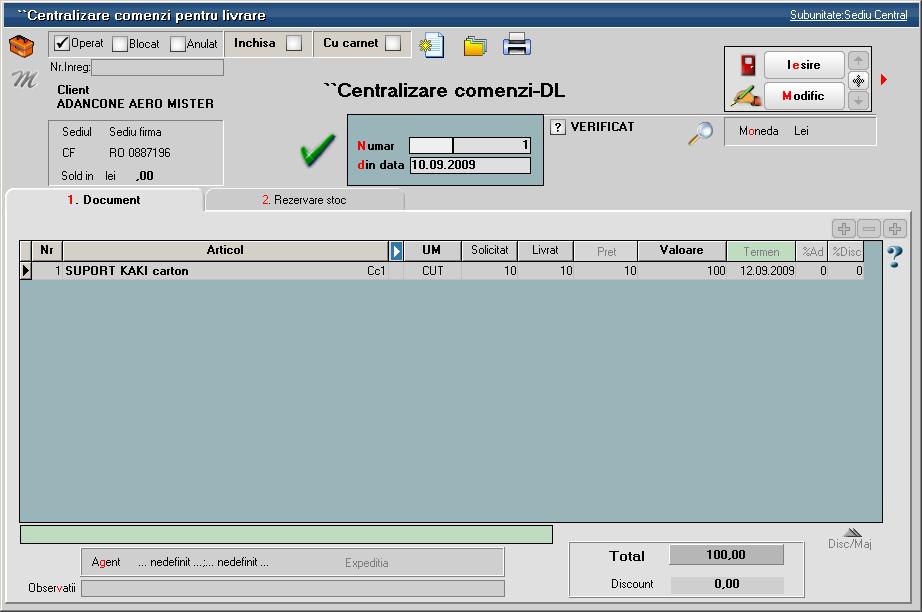Click CF value RO 0887196
The image size is (922, 612).
tap(139, 153)
